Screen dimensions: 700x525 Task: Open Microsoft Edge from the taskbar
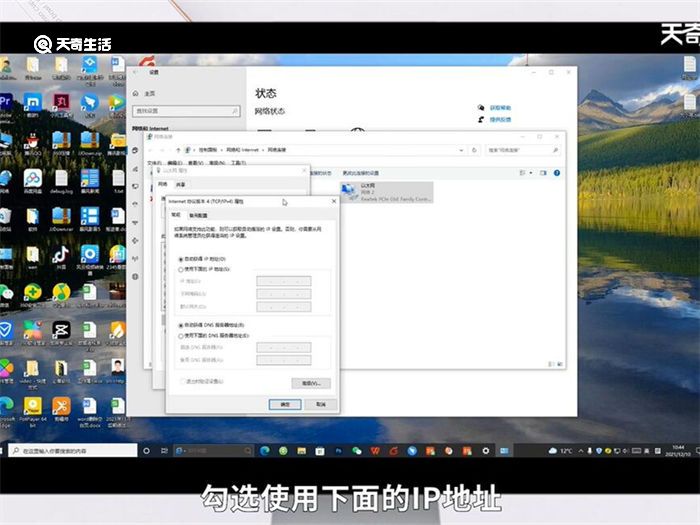[x=265, y=451]
